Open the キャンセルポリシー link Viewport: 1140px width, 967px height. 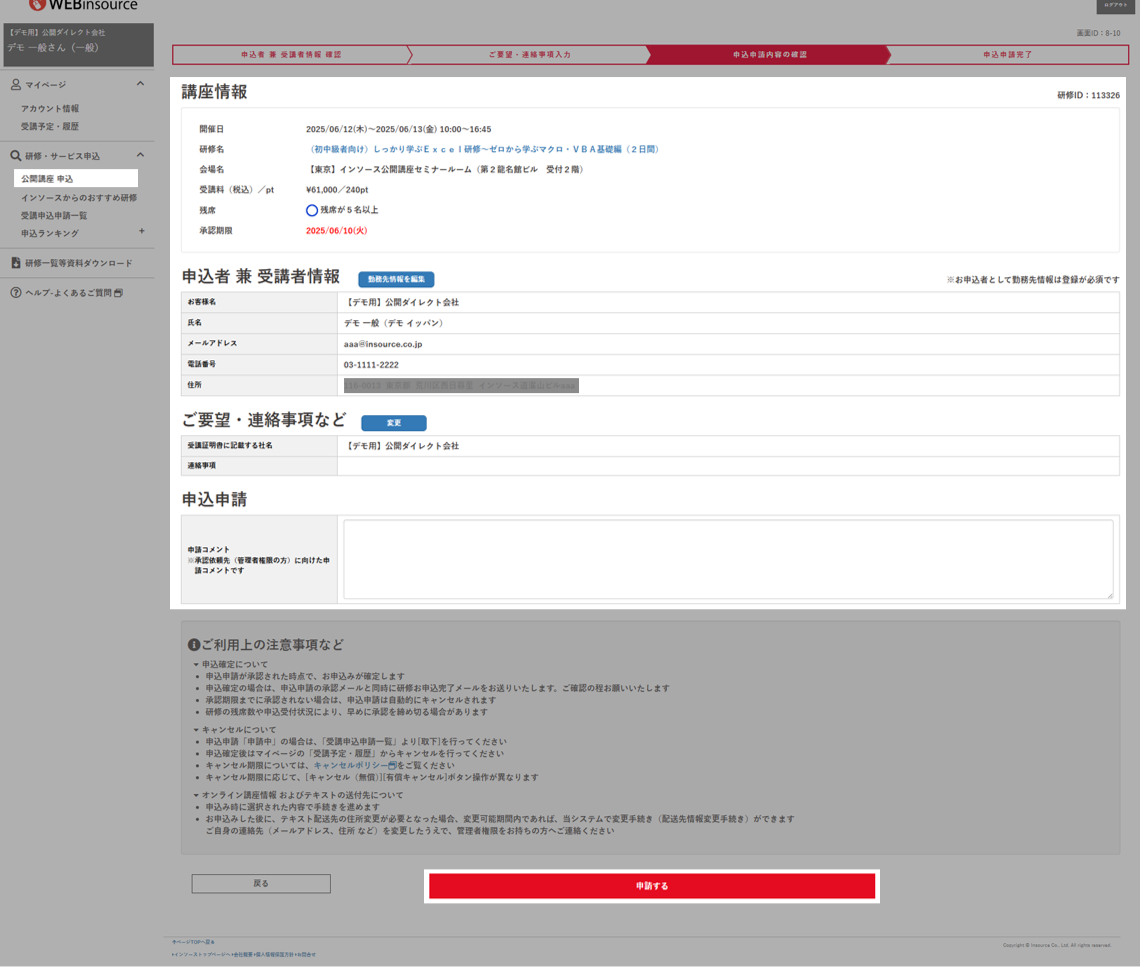pos(355,766)
